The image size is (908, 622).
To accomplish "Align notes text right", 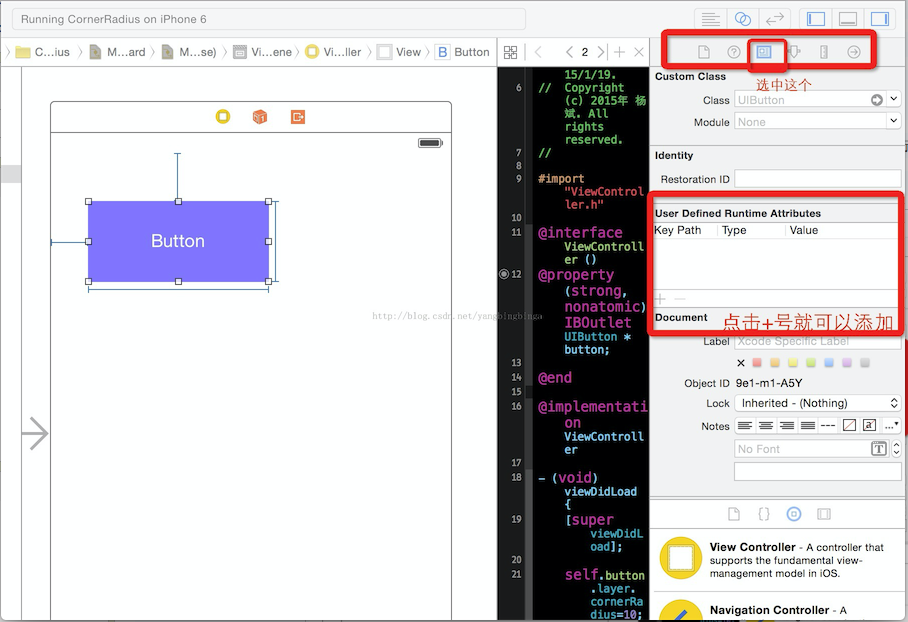I will 786,426.
